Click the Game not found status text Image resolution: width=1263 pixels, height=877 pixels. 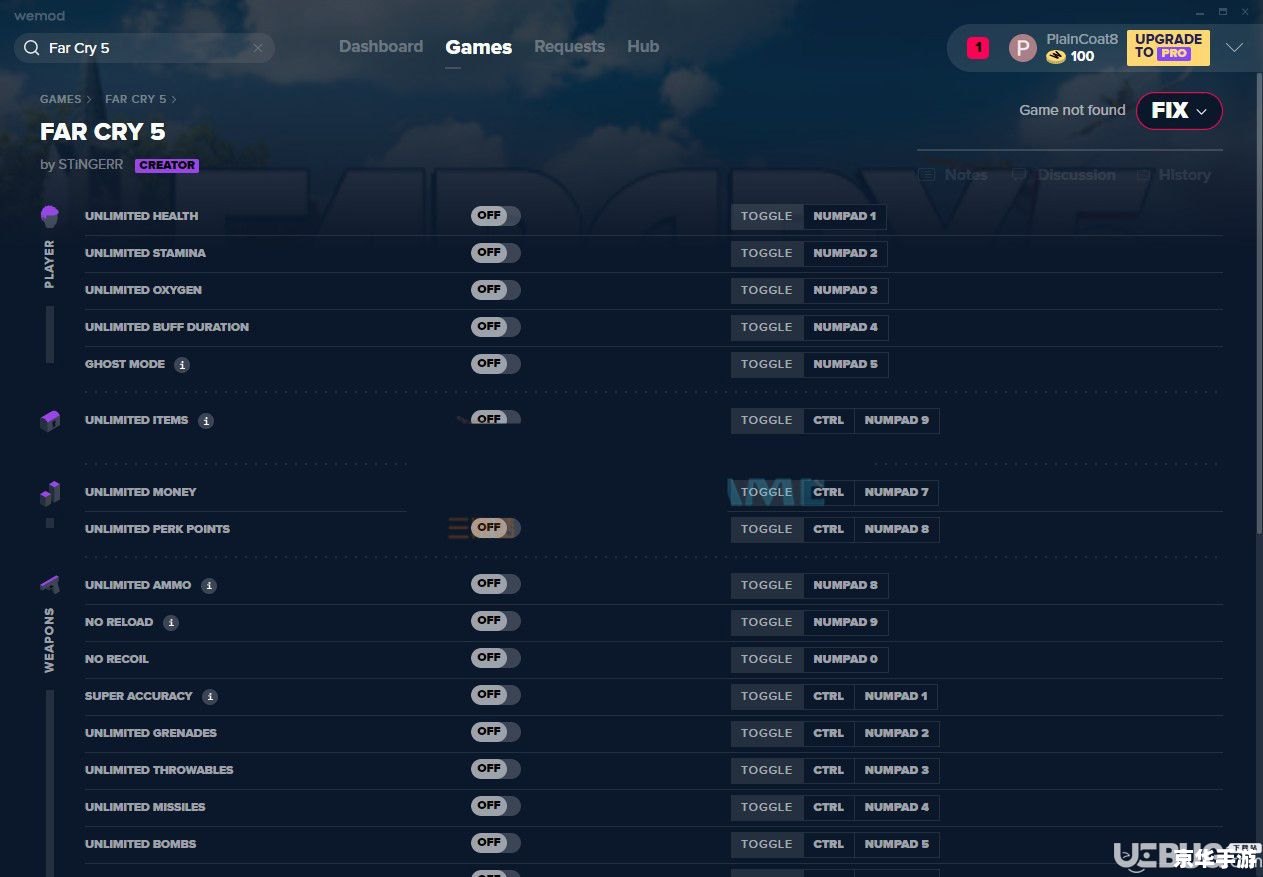[1072, 111]
